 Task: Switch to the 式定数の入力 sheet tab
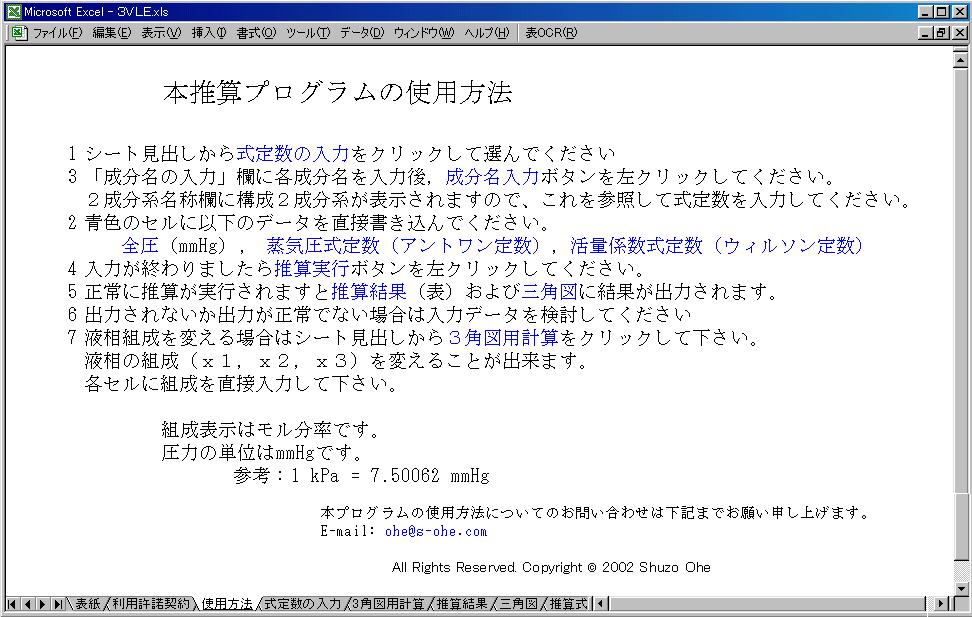pos(303,603)
